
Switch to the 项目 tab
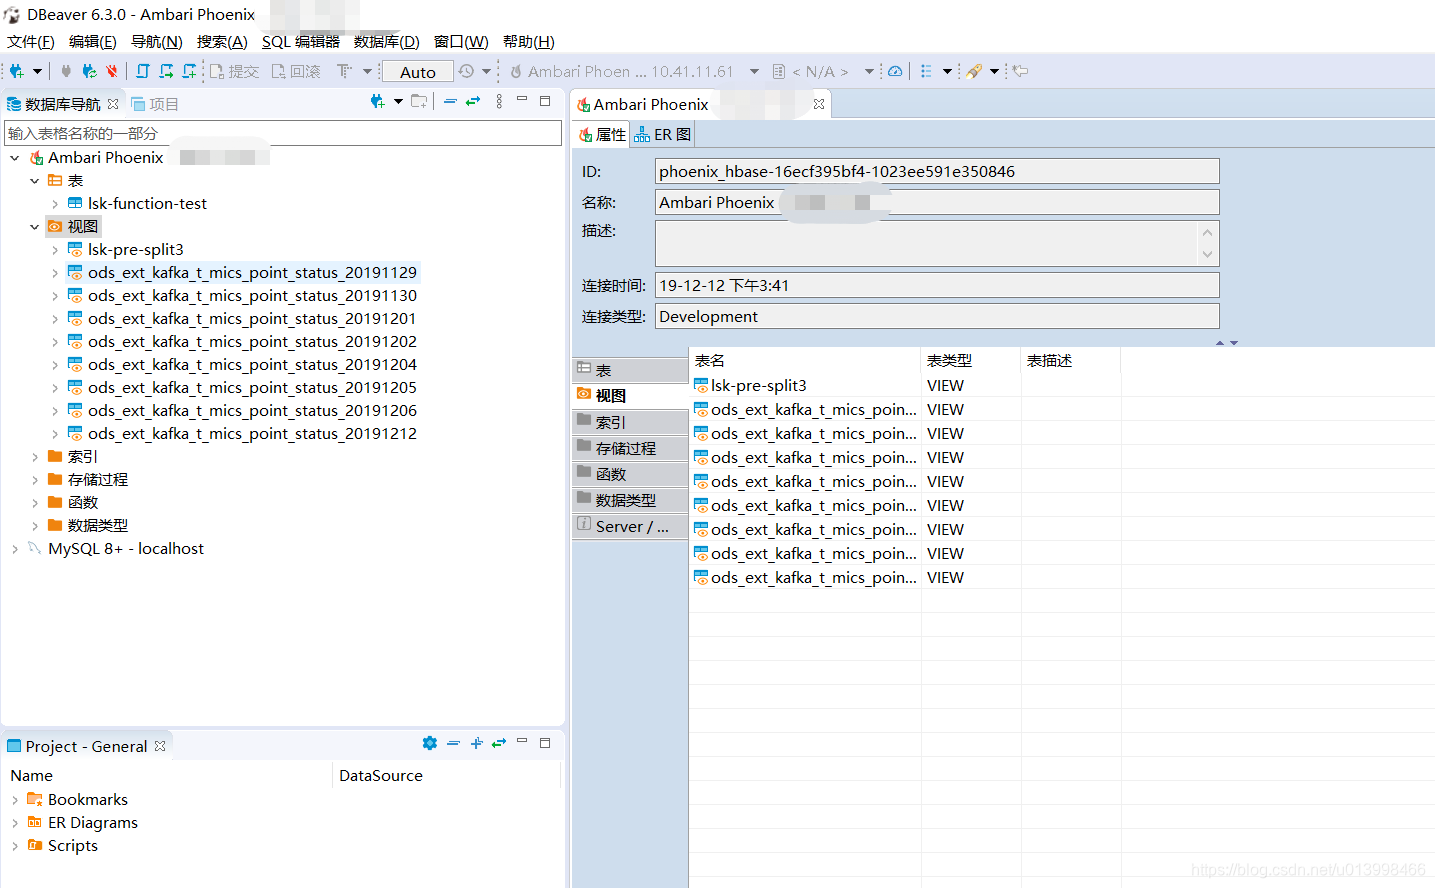coord(155,104)
